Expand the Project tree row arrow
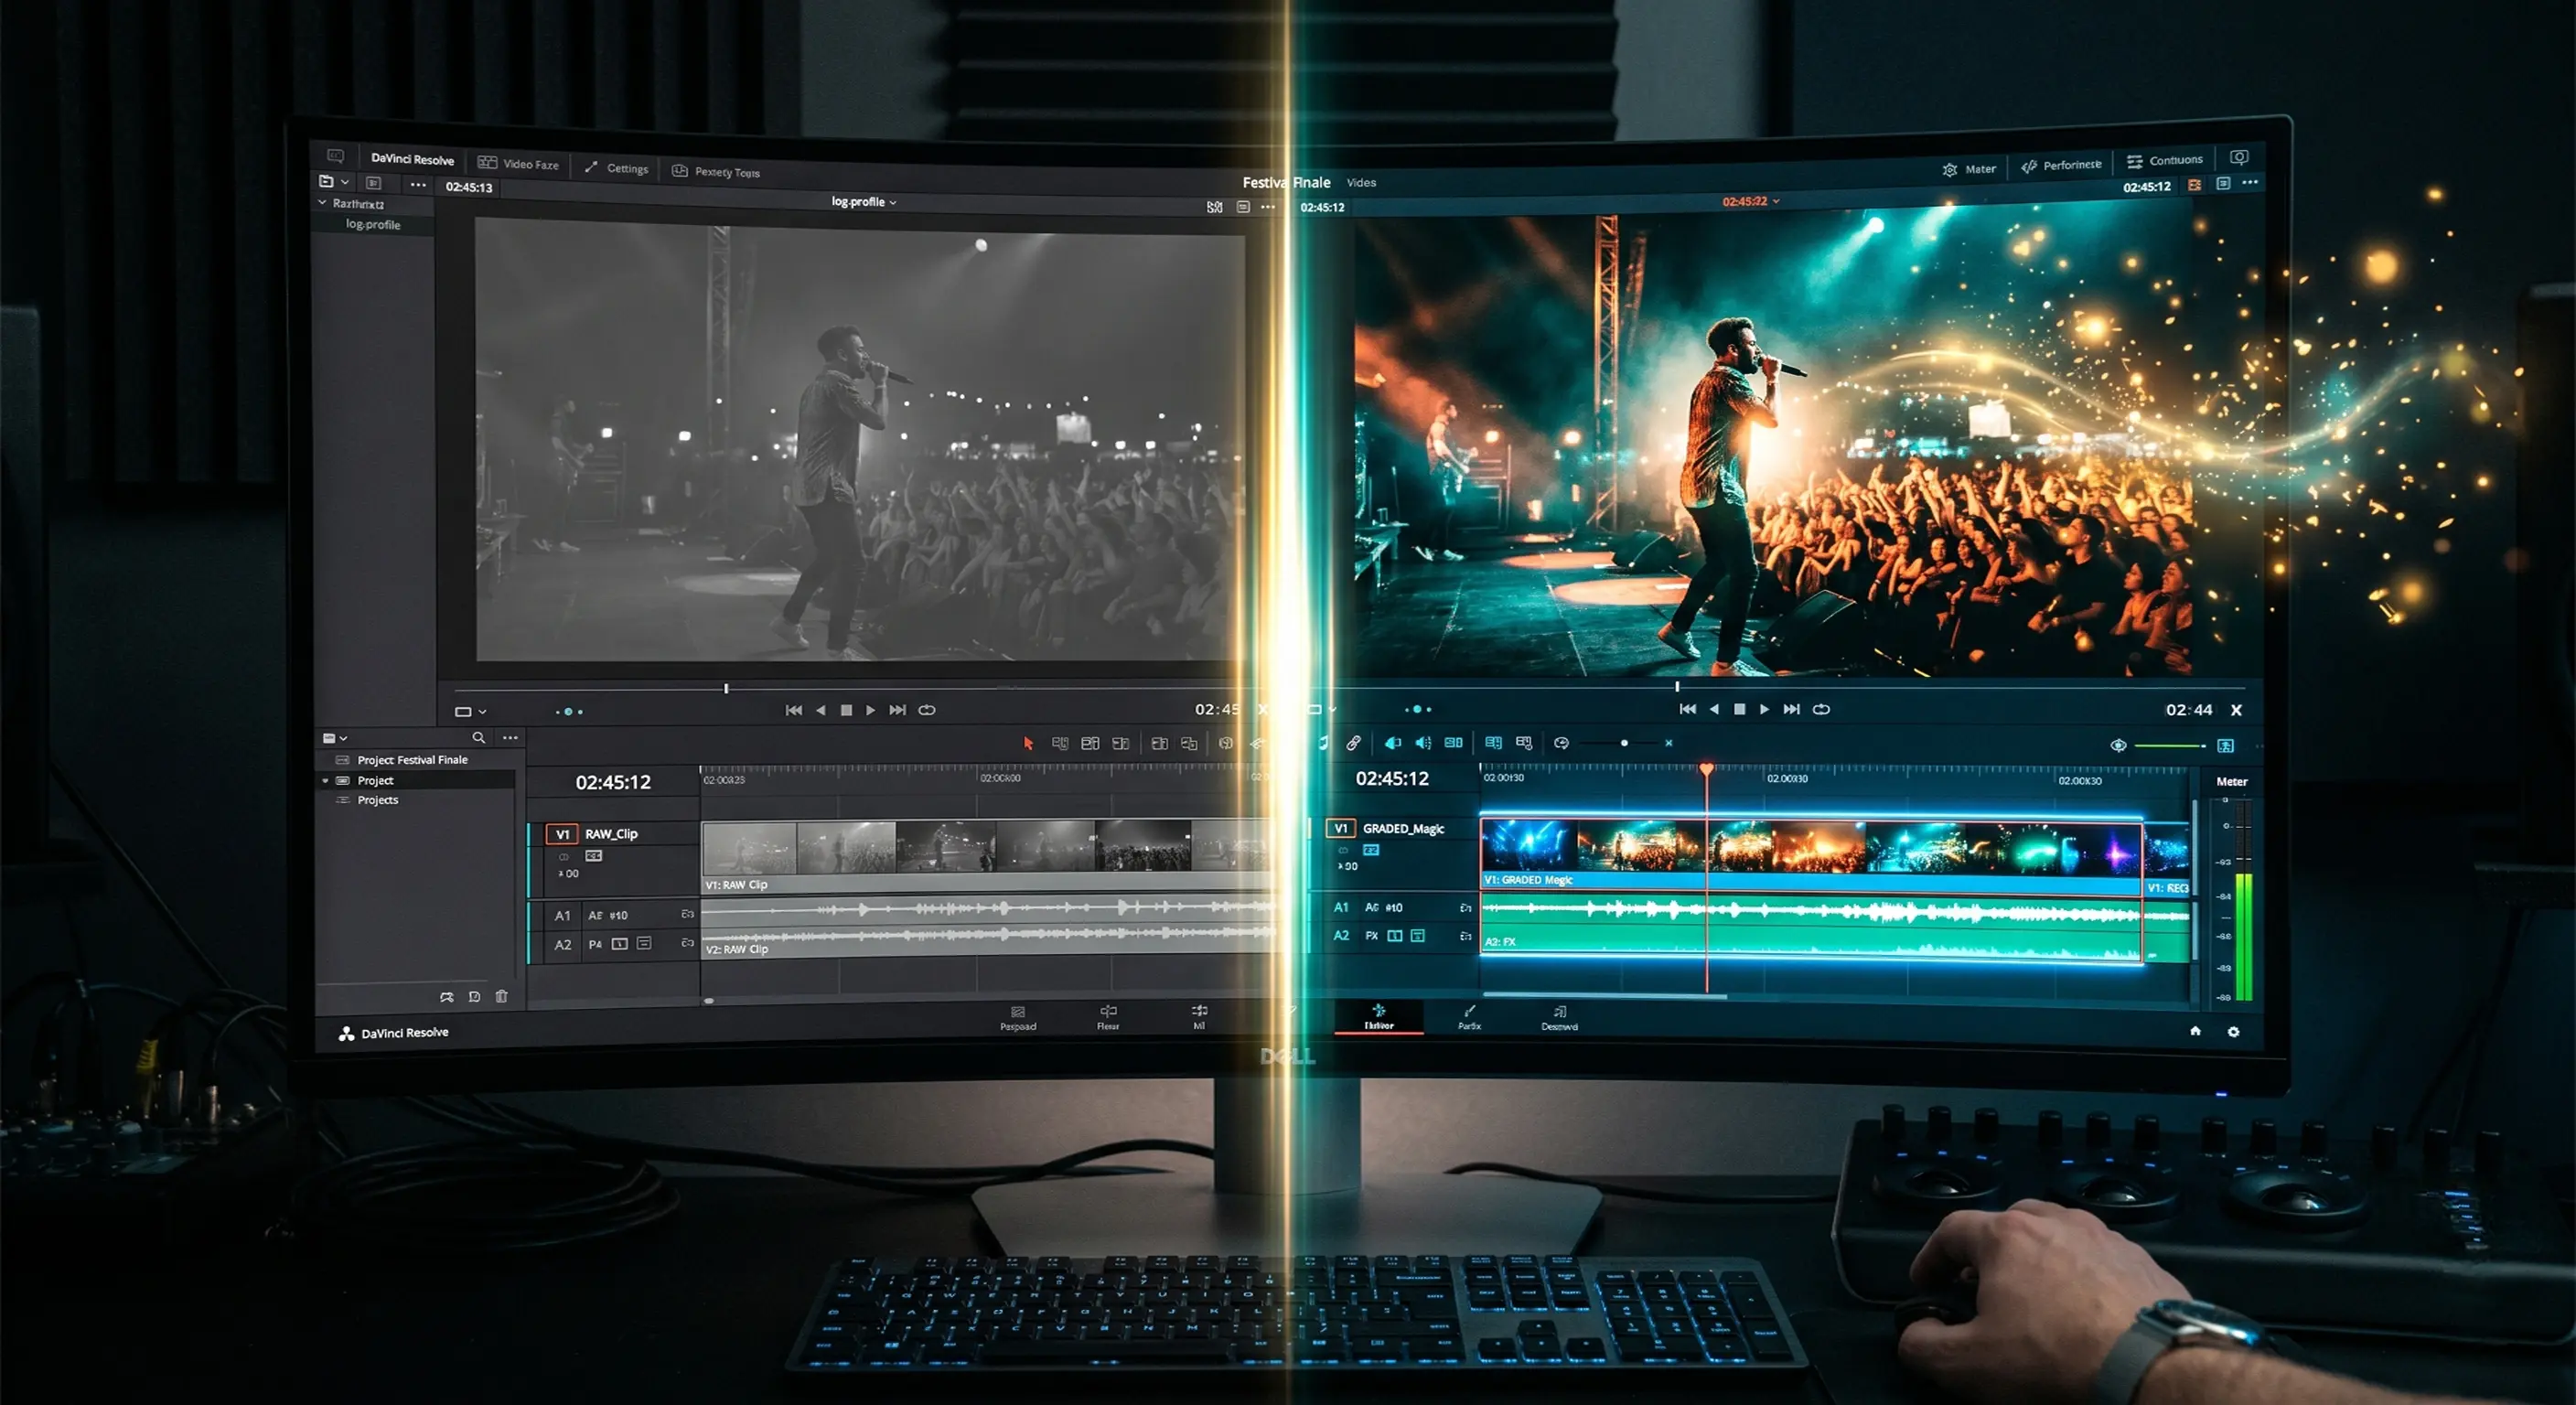 pyautogui.click(x=326, y=780)
